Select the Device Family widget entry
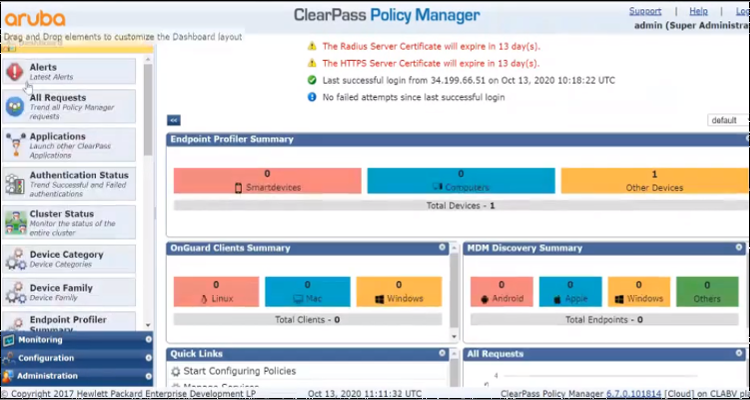This screenshot has height=400, width=750. pos(69,292)
